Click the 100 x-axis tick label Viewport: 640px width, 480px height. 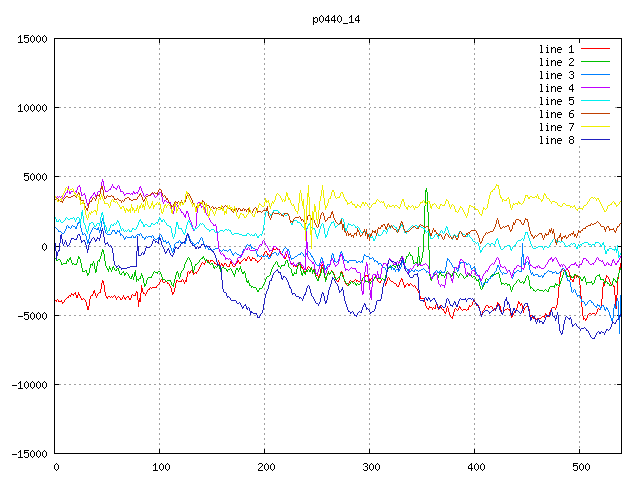160,466
